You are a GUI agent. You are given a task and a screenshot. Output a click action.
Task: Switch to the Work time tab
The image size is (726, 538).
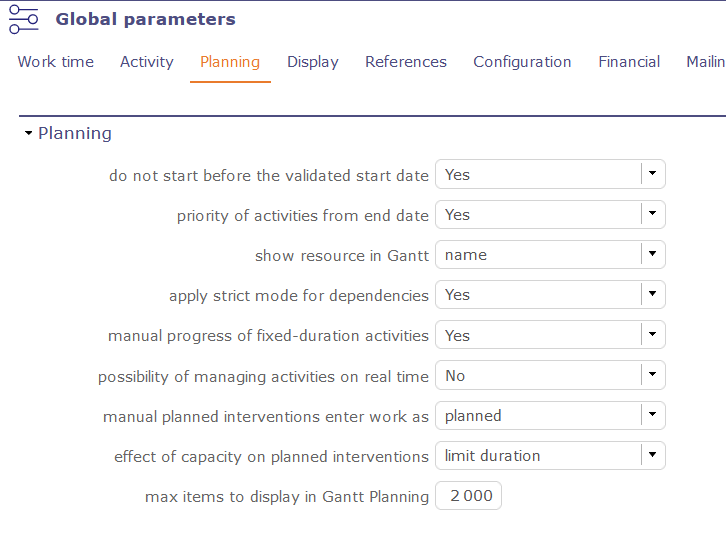coord(56,62)
